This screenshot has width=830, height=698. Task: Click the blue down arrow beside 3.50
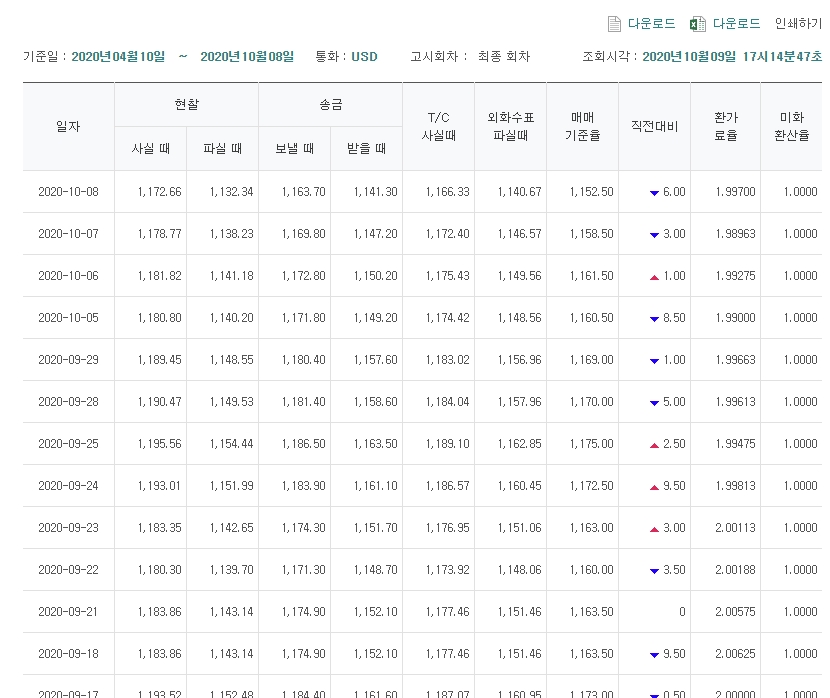[654, 570]
